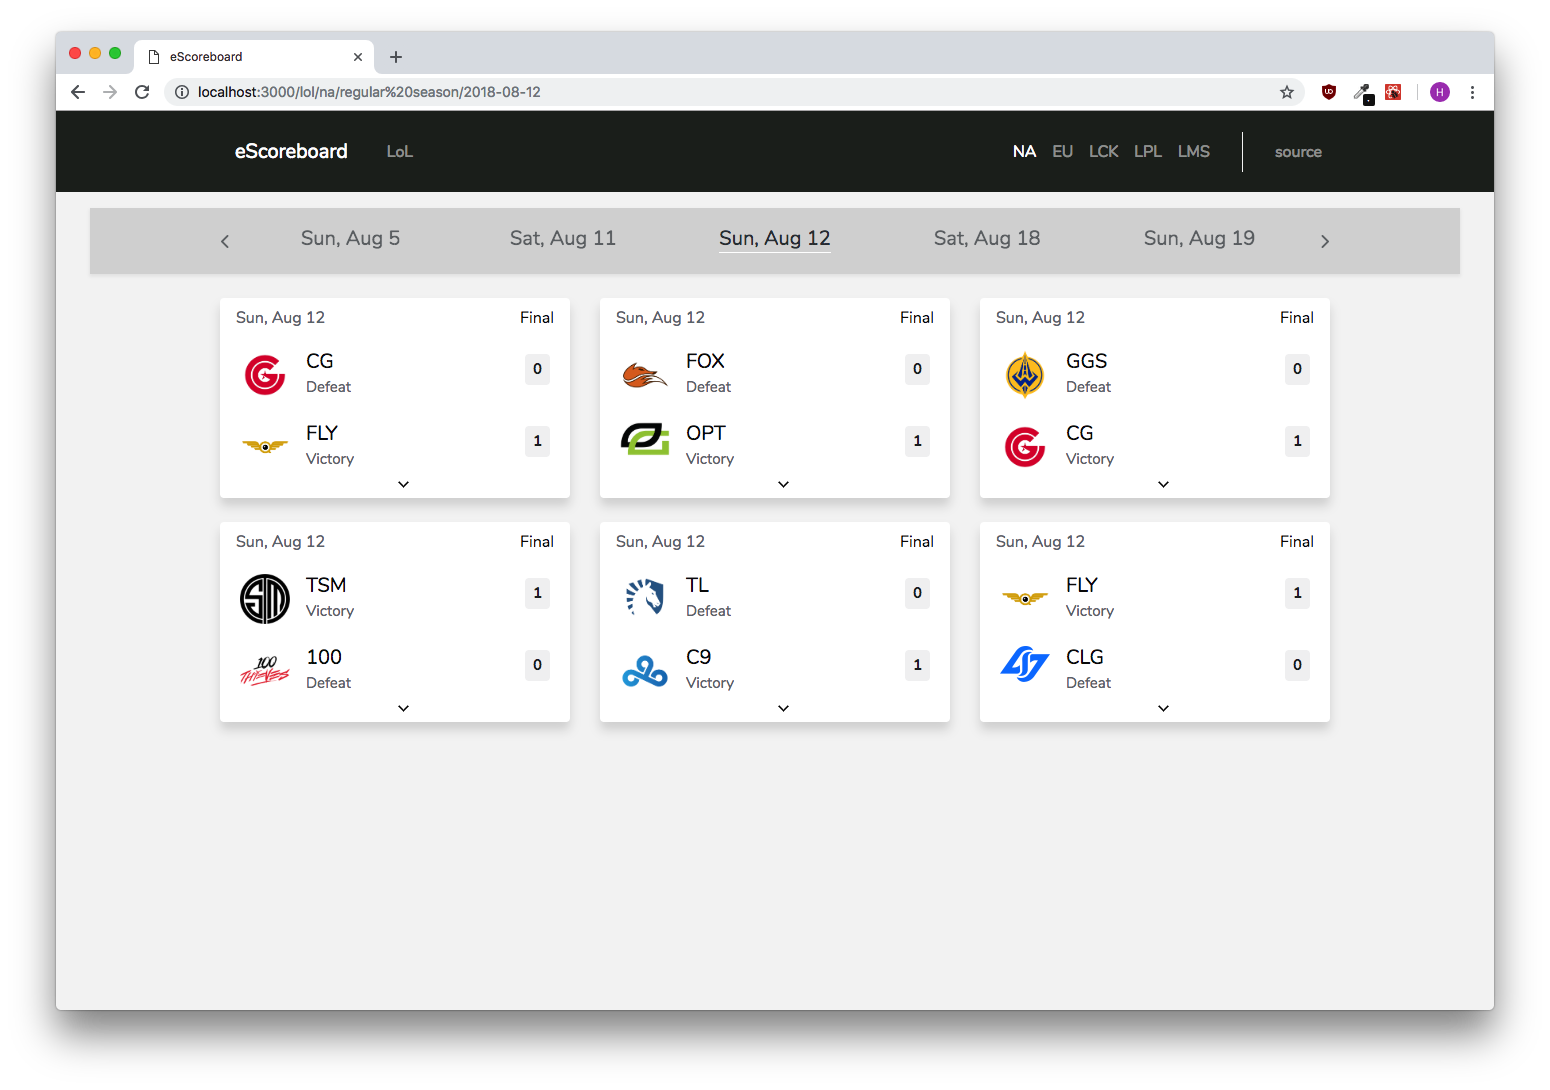Image resolution: width=1550 pixels, height=1090 pixels.
Task: Click the TSM team logo
Action: tap(265, 599)
